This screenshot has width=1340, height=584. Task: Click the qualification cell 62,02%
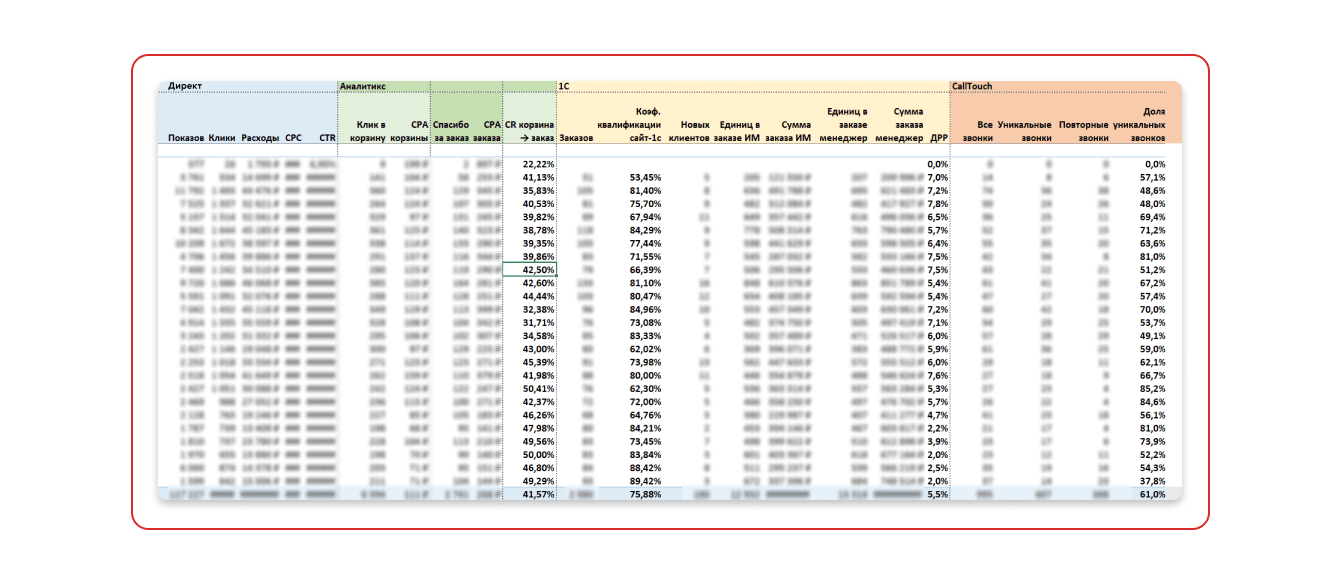coord(645,349)
